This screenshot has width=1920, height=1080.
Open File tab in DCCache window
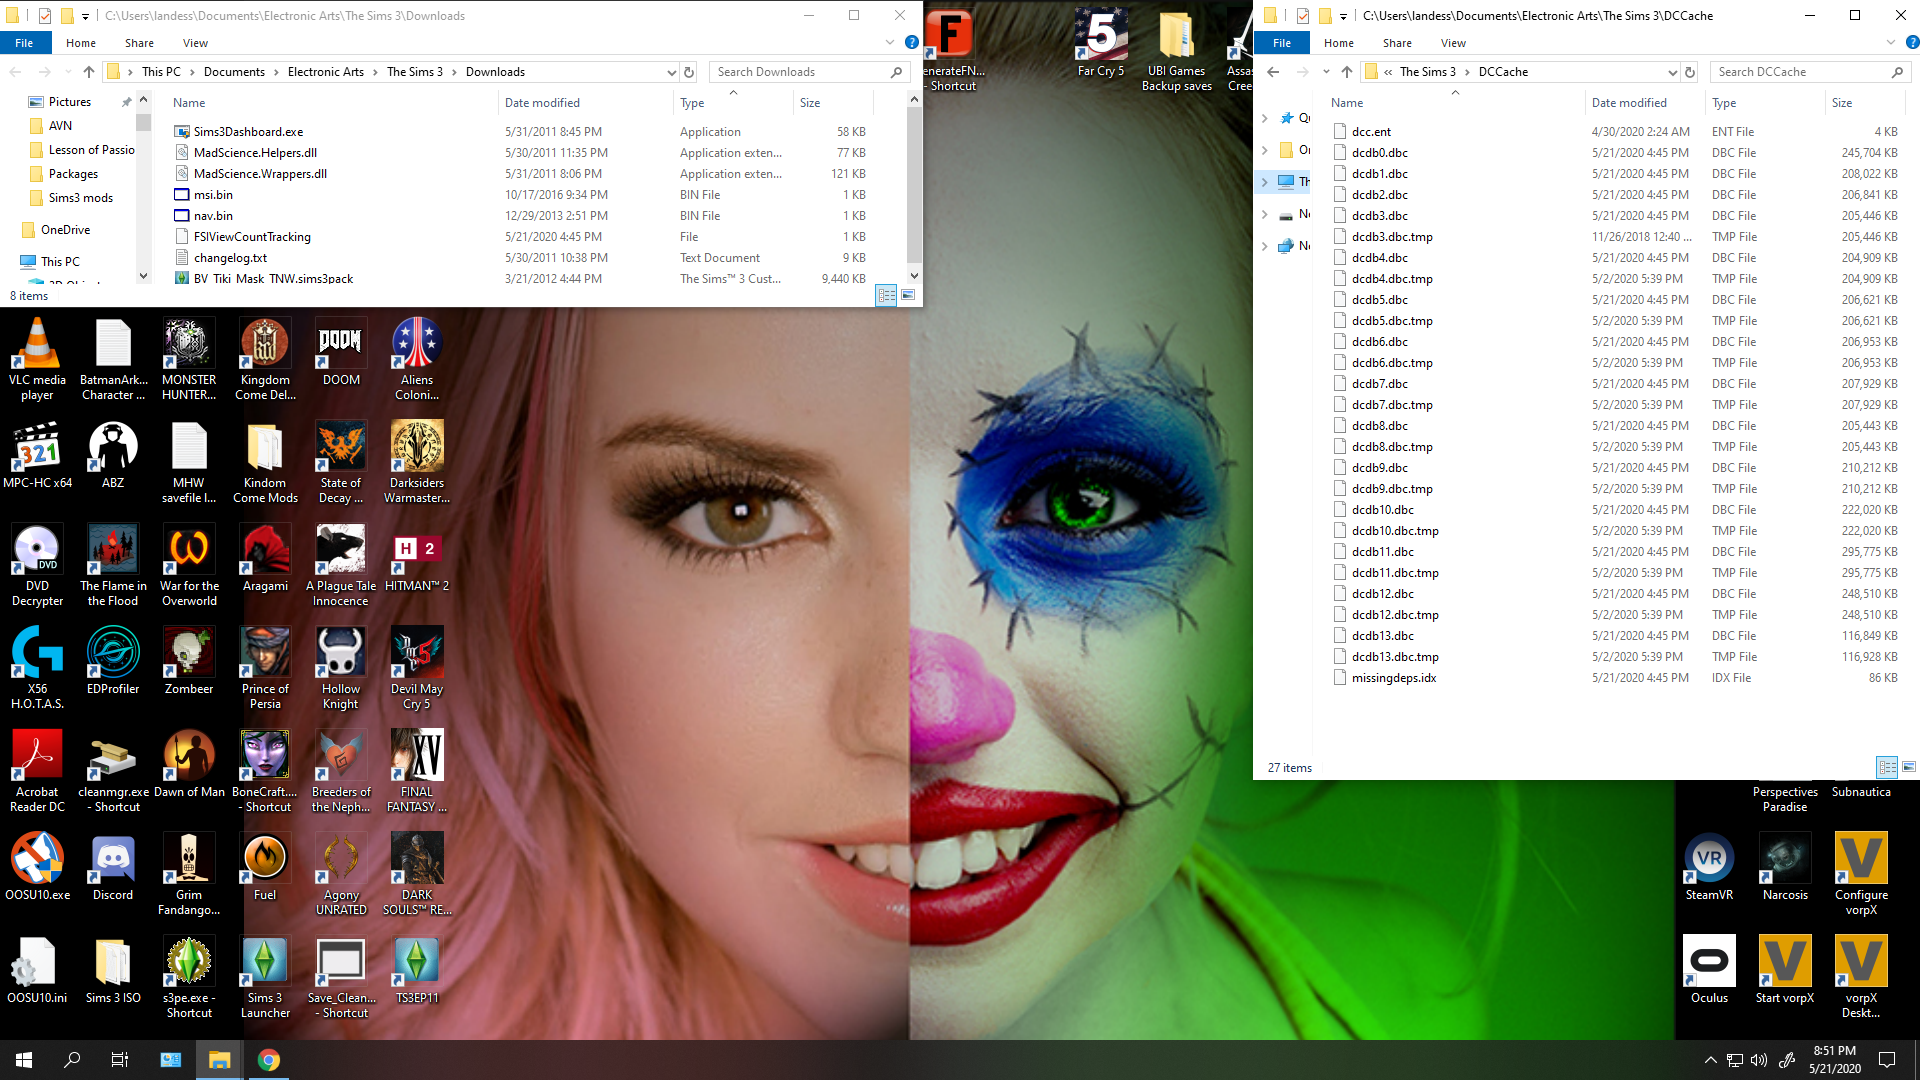1282,43
